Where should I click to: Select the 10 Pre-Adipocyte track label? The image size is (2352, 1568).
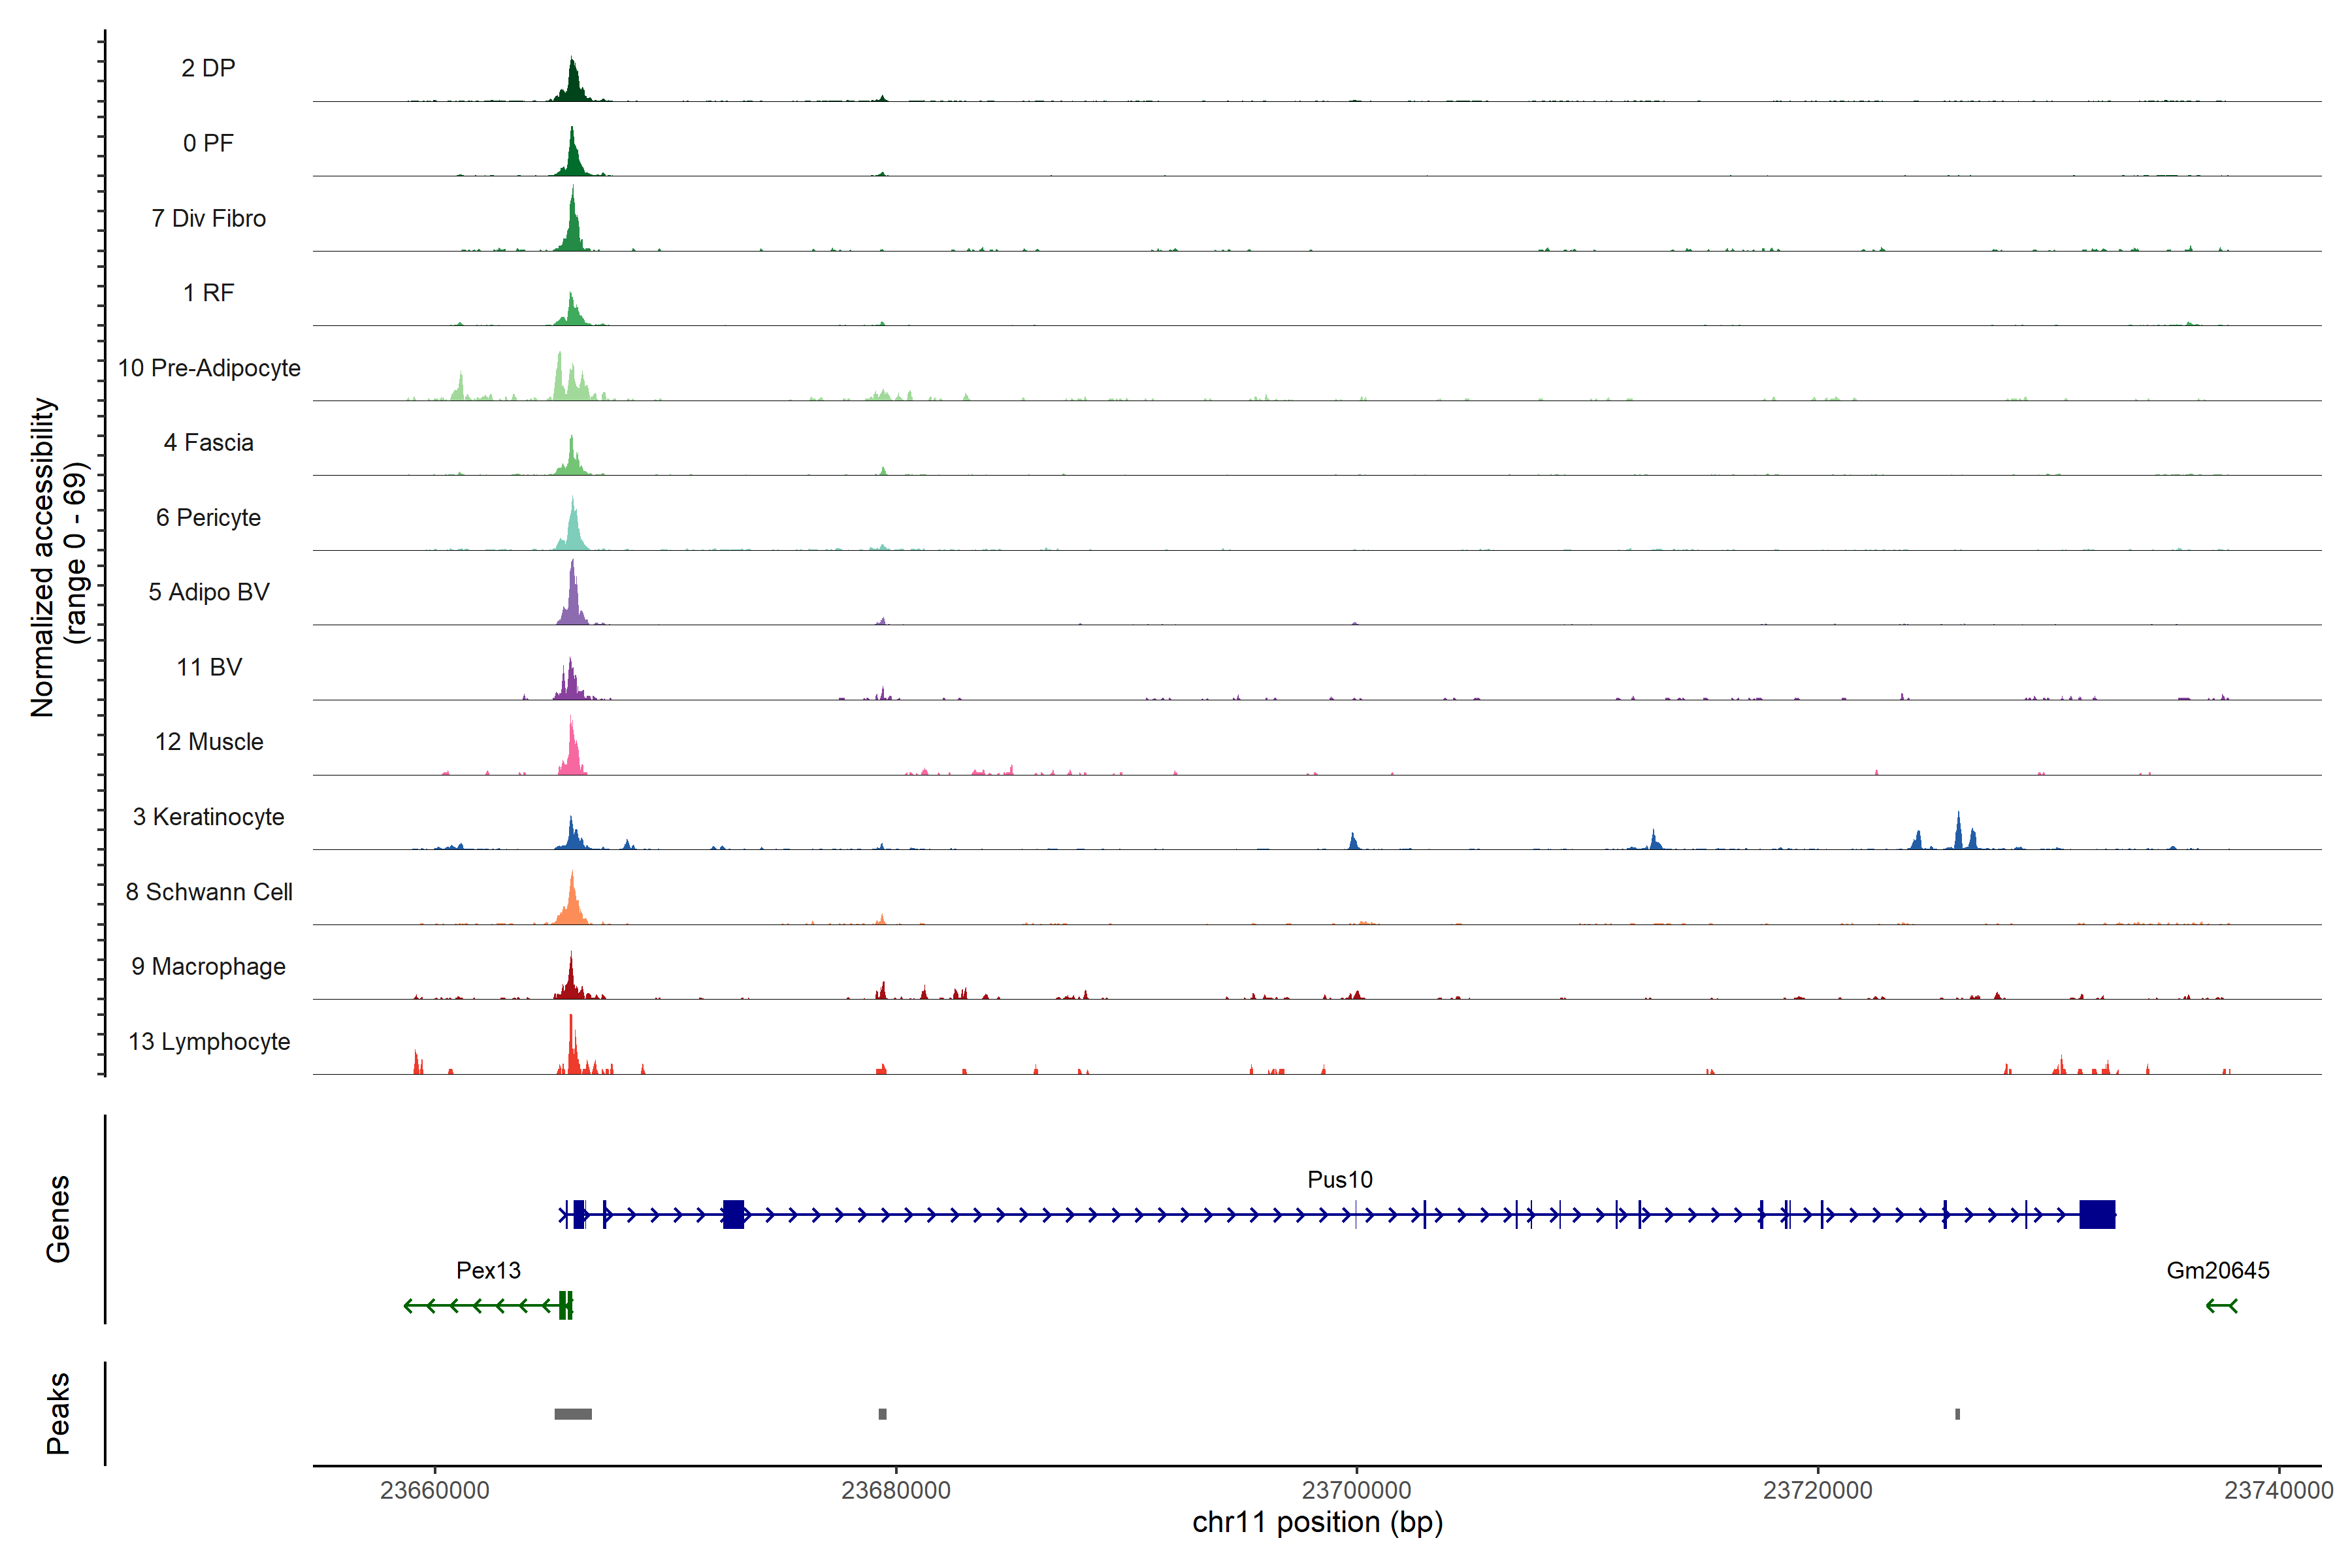tap(209, 368)
